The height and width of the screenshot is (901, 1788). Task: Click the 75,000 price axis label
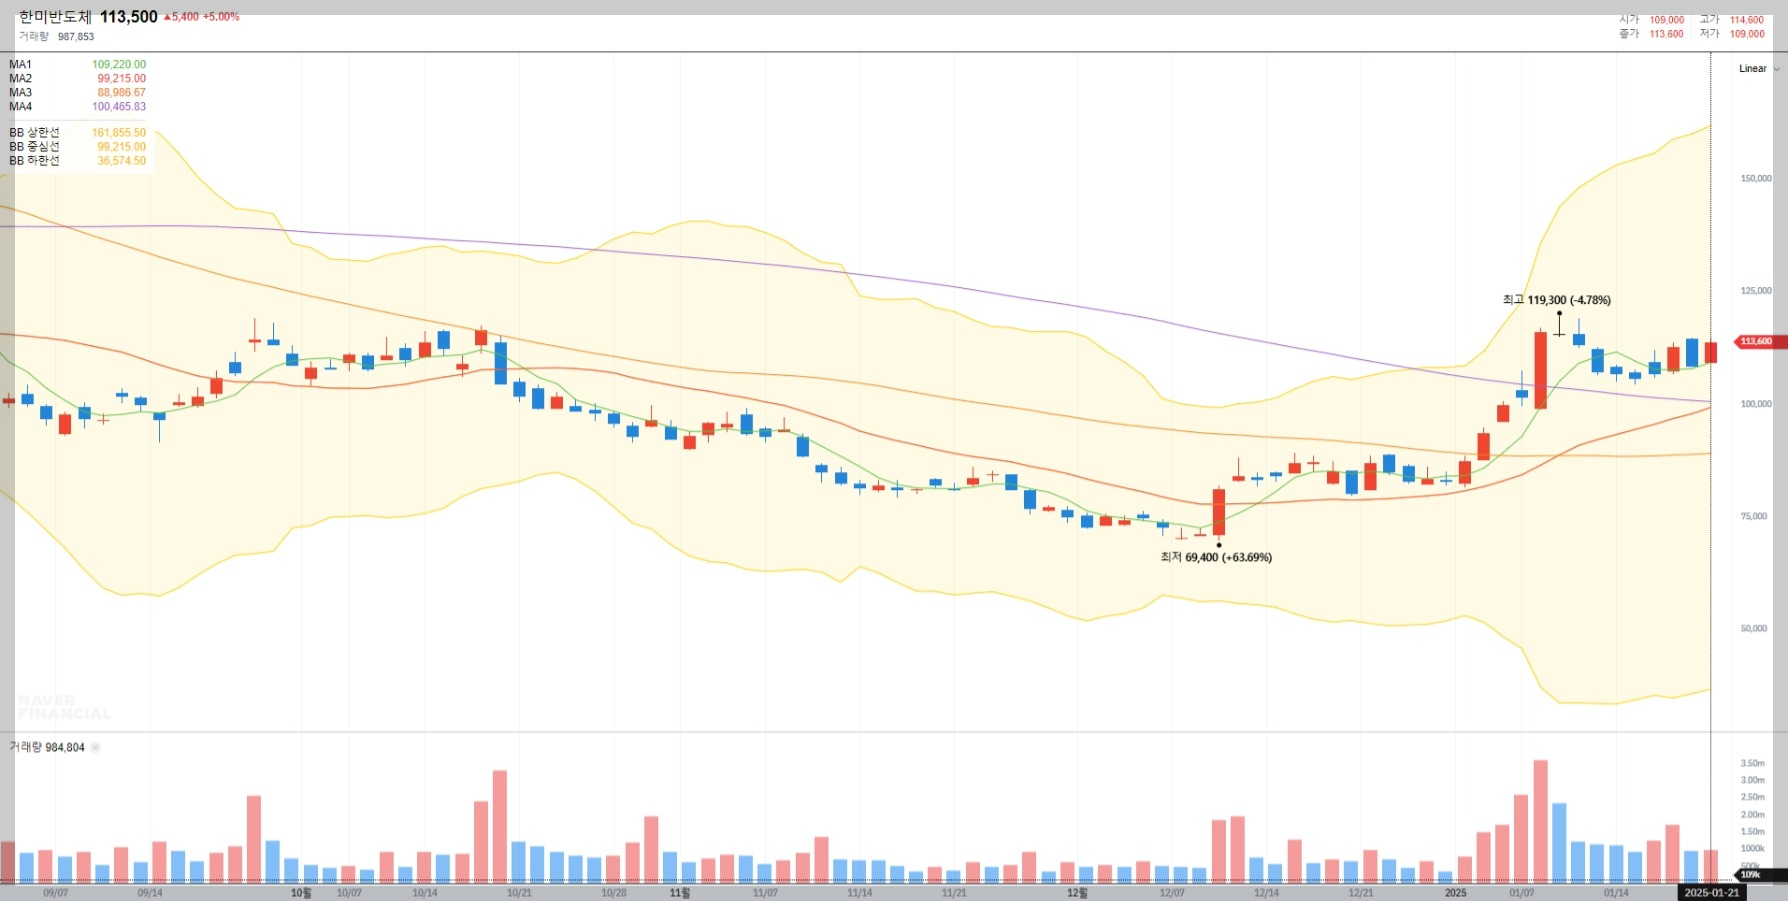1754,517
